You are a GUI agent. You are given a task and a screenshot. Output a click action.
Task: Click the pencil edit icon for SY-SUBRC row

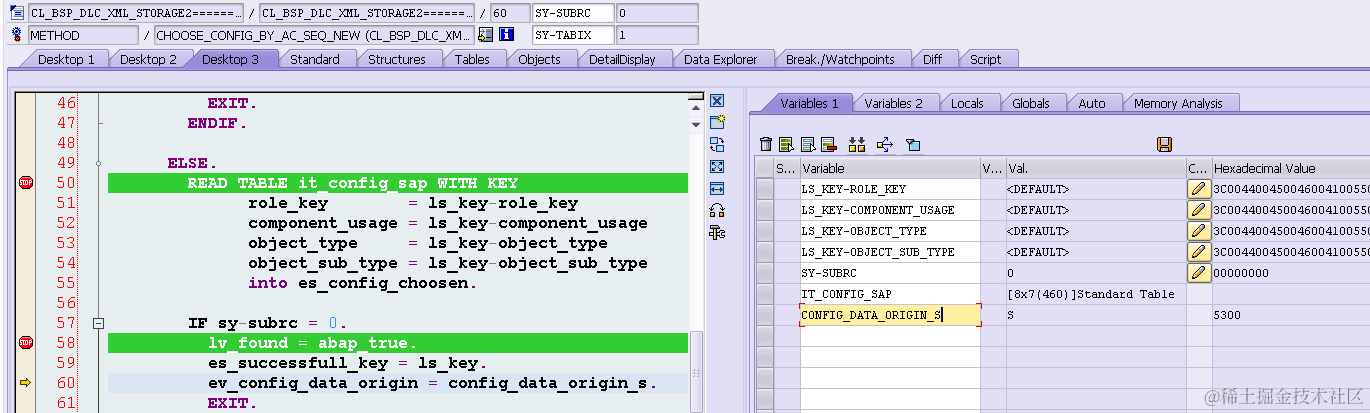pos(1198,273)
